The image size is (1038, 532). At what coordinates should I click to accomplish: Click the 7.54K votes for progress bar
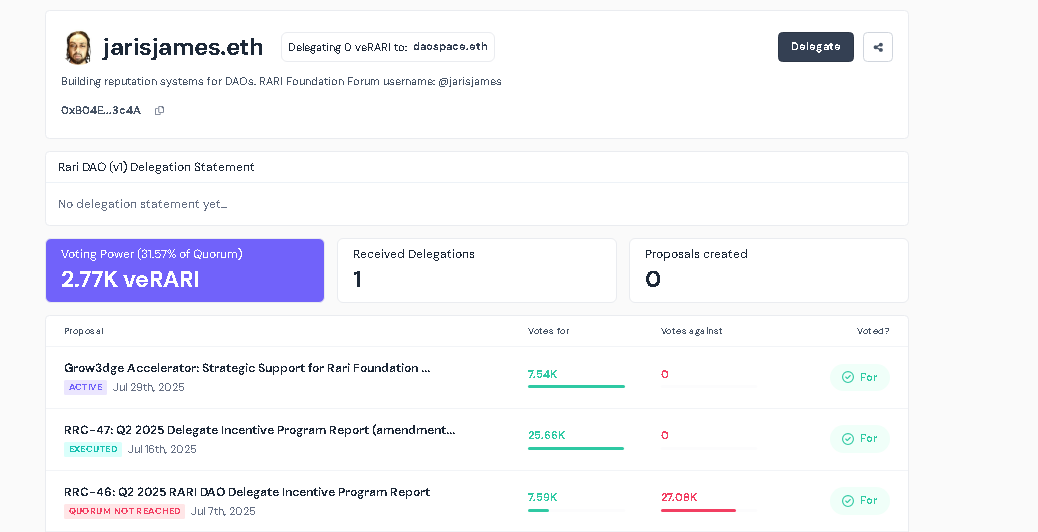(x=576, y=386)
